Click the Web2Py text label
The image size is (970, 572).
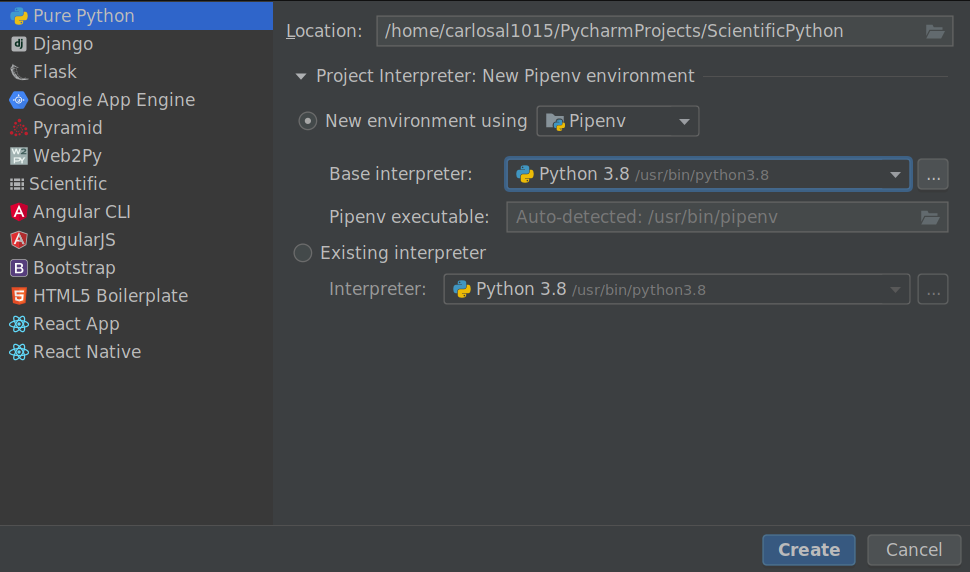coord(67,156)
